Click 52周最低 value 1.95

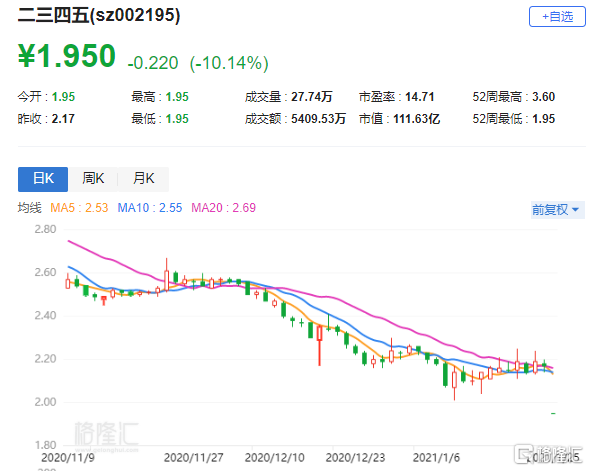coord(543,119)
